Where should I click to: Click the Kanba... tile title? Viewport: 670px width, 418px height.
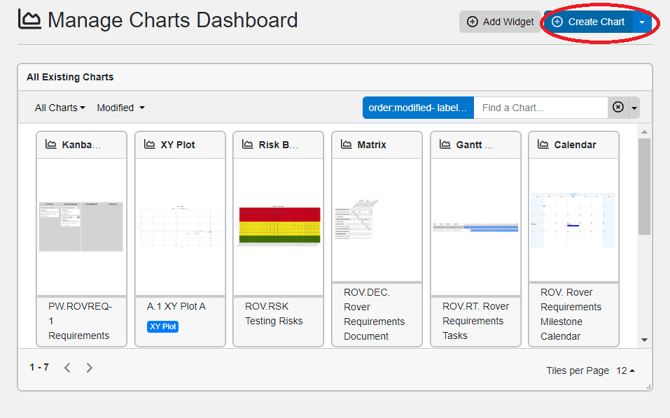click(81, 145)
